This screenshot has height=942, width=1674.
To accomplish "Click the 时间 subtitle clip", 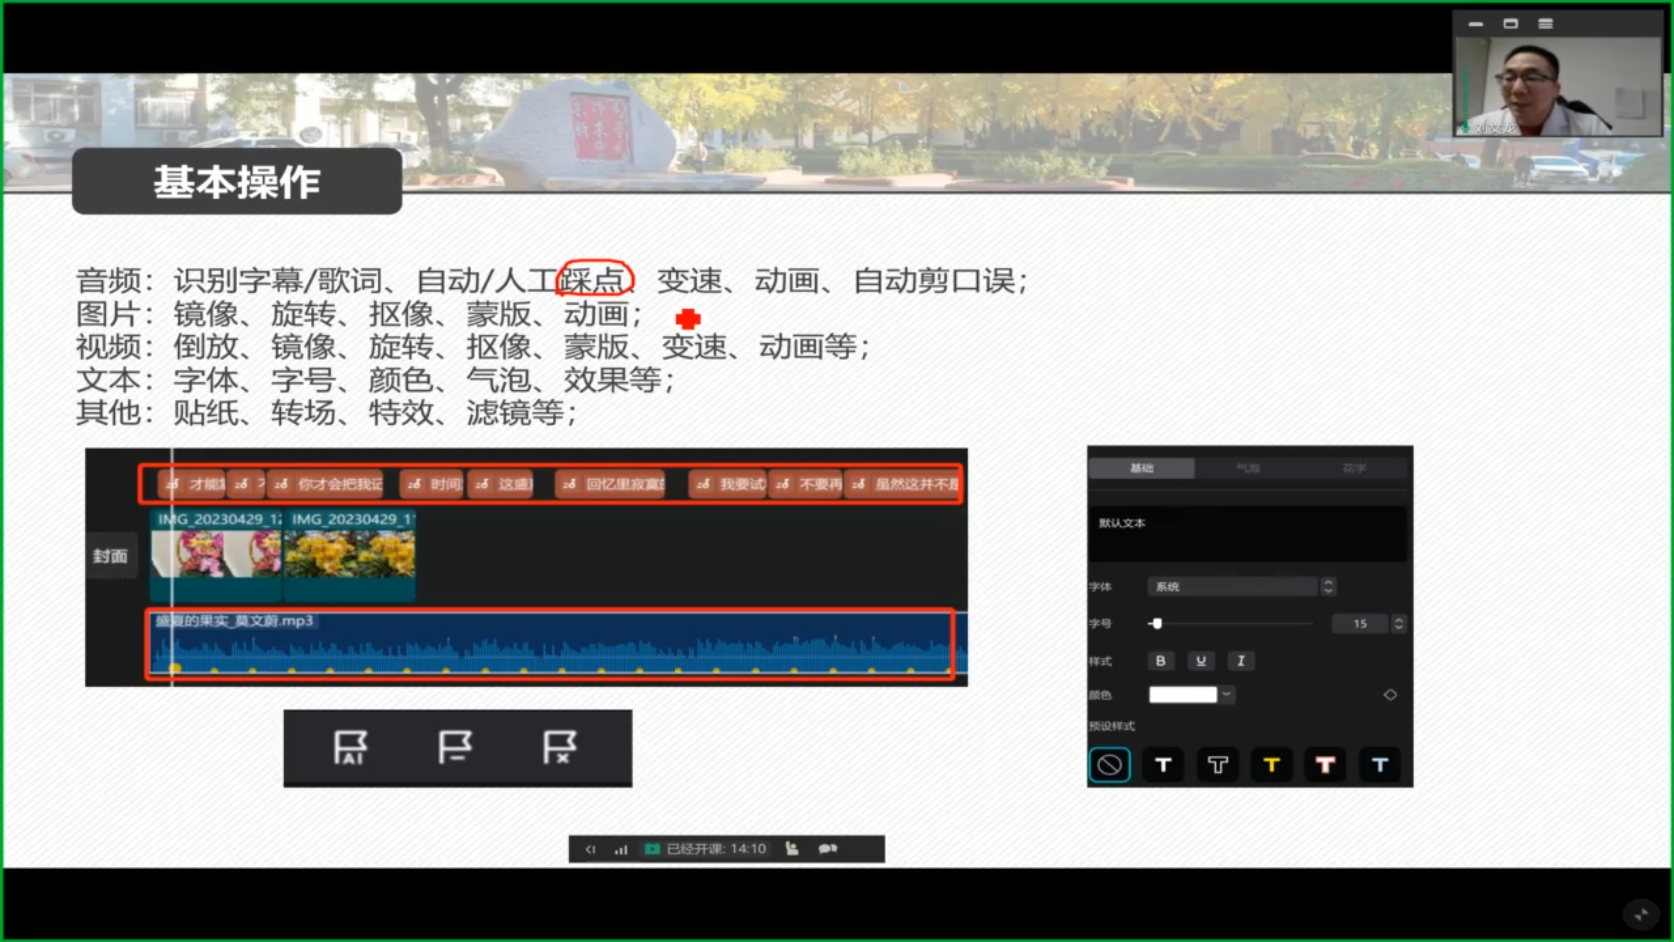I will [433, 484].
